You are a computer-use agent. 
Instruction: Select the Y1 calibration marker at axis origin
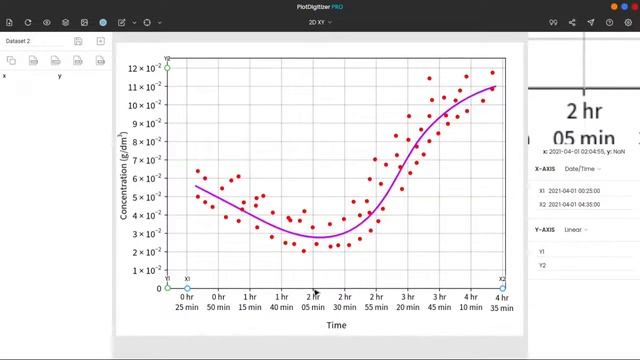coord(167,288)
